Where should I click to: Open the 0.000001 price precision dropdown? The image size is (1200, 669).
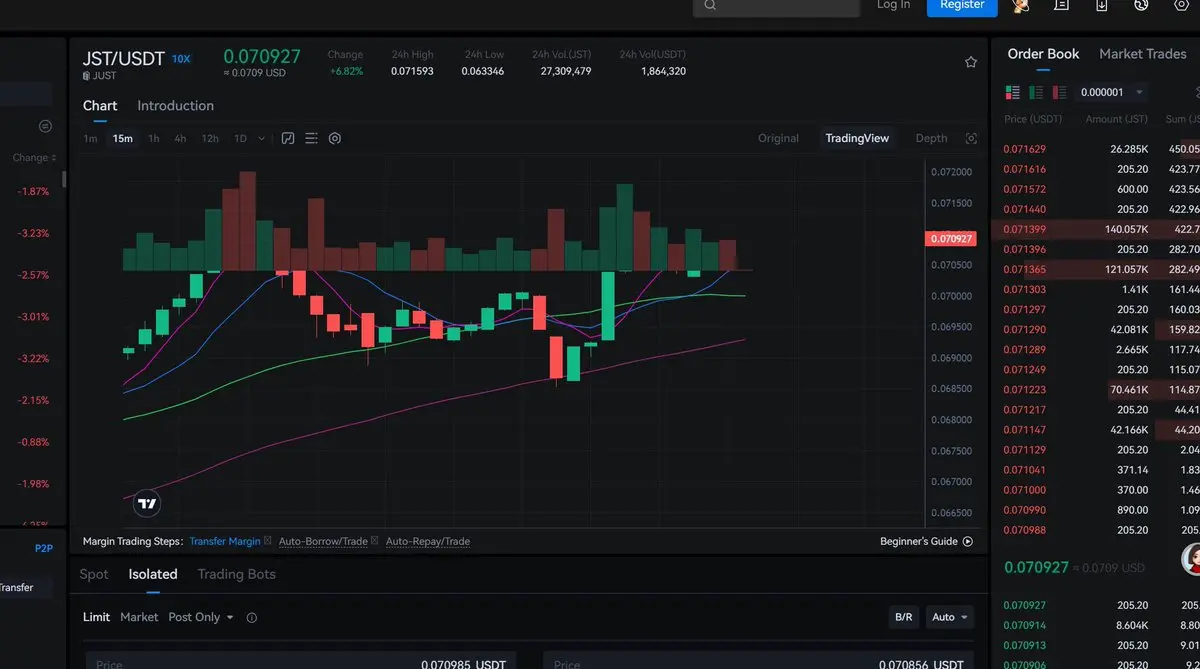coord(1111,92)
